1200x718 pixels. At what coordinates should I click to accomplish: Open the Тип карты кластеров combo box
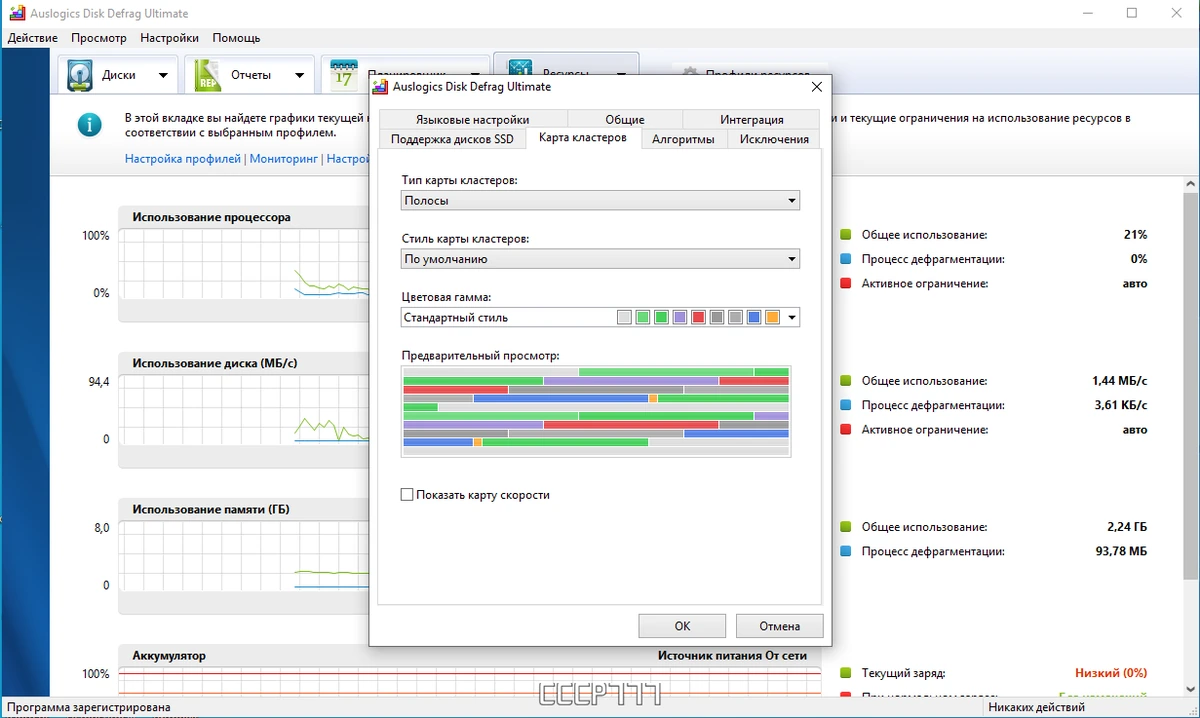[600, 201]
